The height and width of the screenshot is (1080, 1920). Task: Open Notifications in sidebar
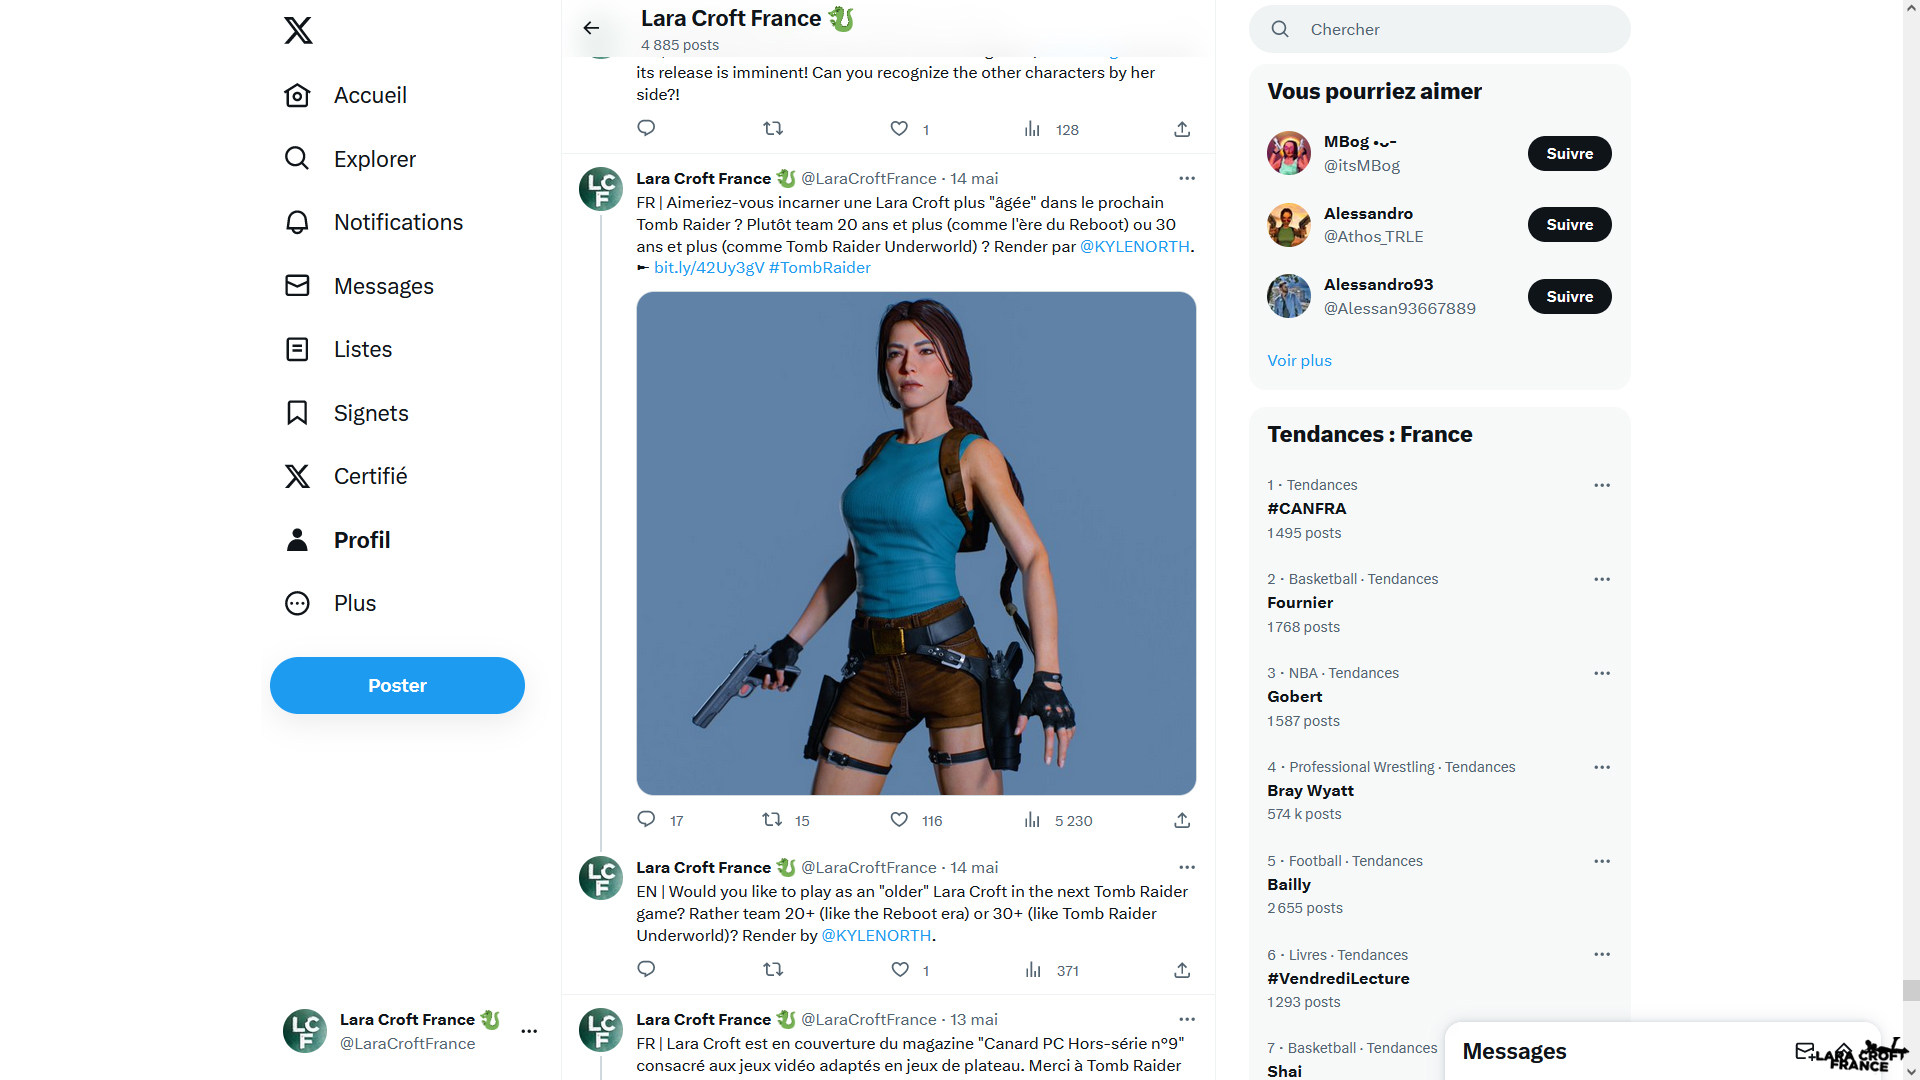click(x=398, y=222)
